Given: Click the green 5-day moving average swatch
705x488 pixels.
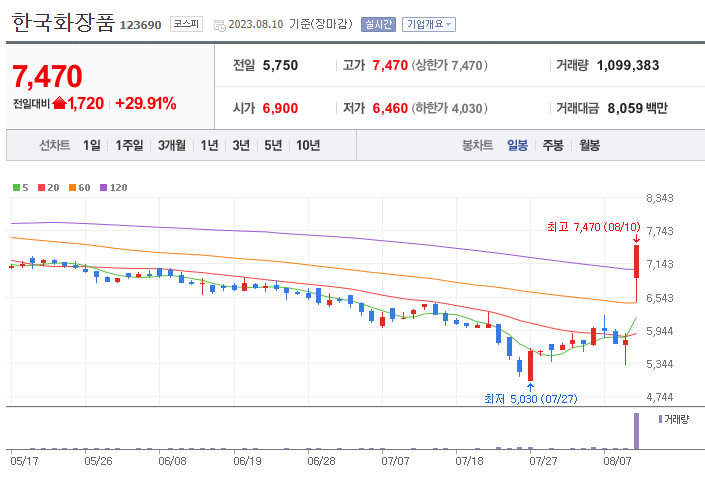Looking at the screenshot, I should (x=16, y=188).
